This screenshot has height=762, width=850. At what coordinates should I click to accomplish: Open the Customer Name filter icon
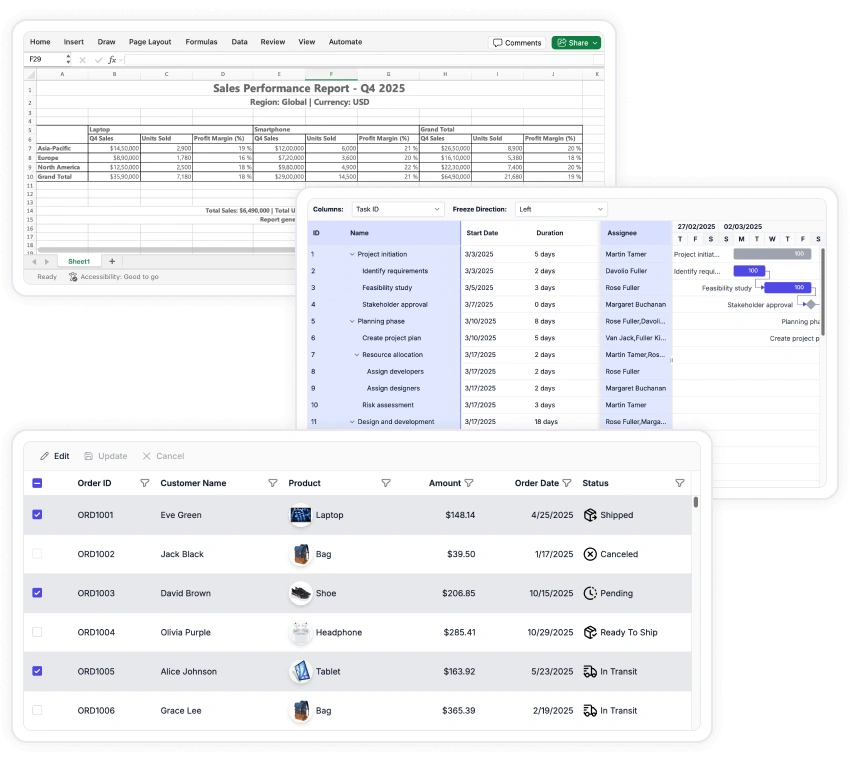click(x=273, y=483)
